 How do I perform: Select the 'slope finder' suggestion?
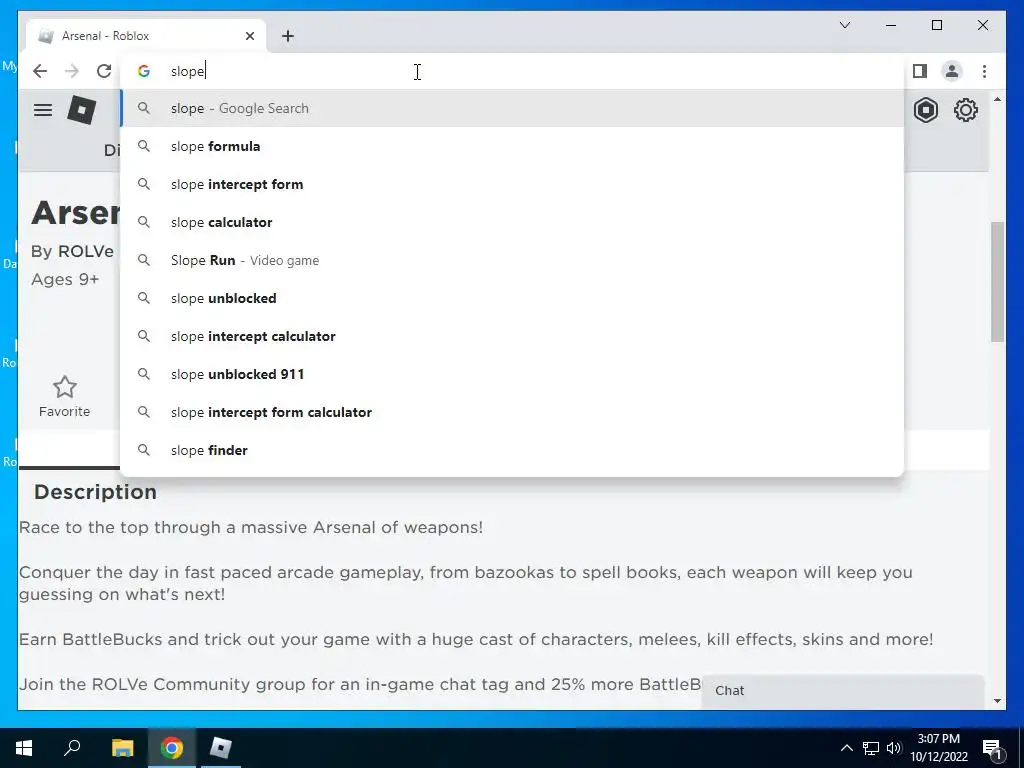pos(512,450)
